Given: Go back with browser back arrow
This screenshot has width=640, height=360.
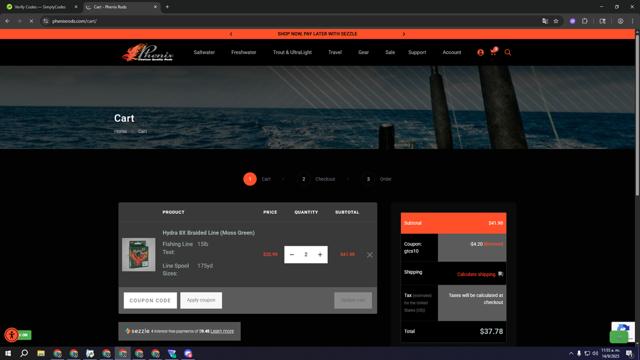Looking at the screenshot, I should [7, 21].
